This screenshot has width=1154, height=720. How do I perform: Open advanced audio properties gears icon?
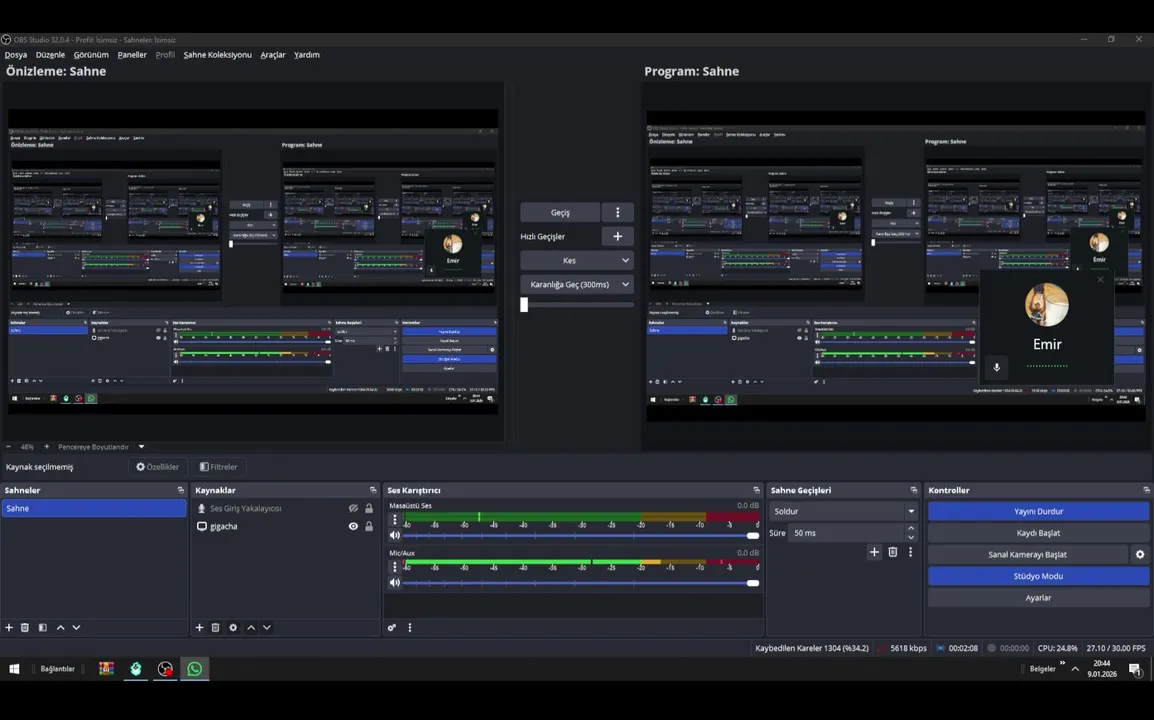[392, 627]
